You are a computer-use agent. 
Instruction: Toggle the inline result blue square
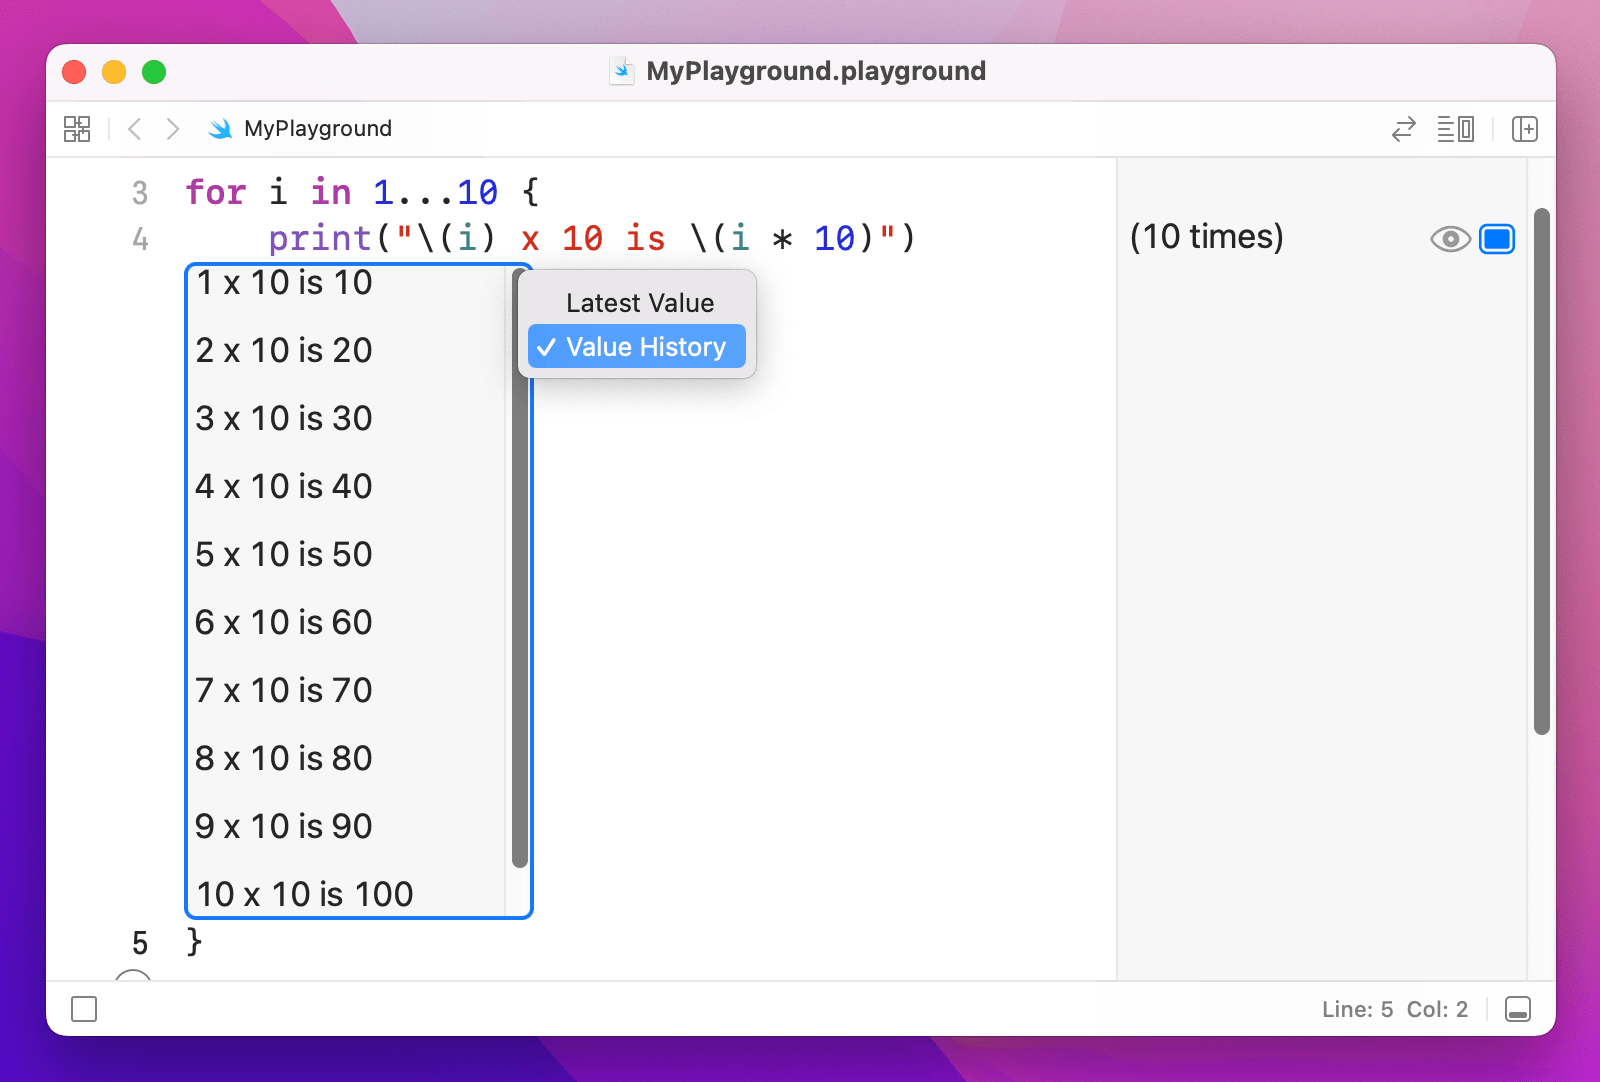tap(1496, 238)
